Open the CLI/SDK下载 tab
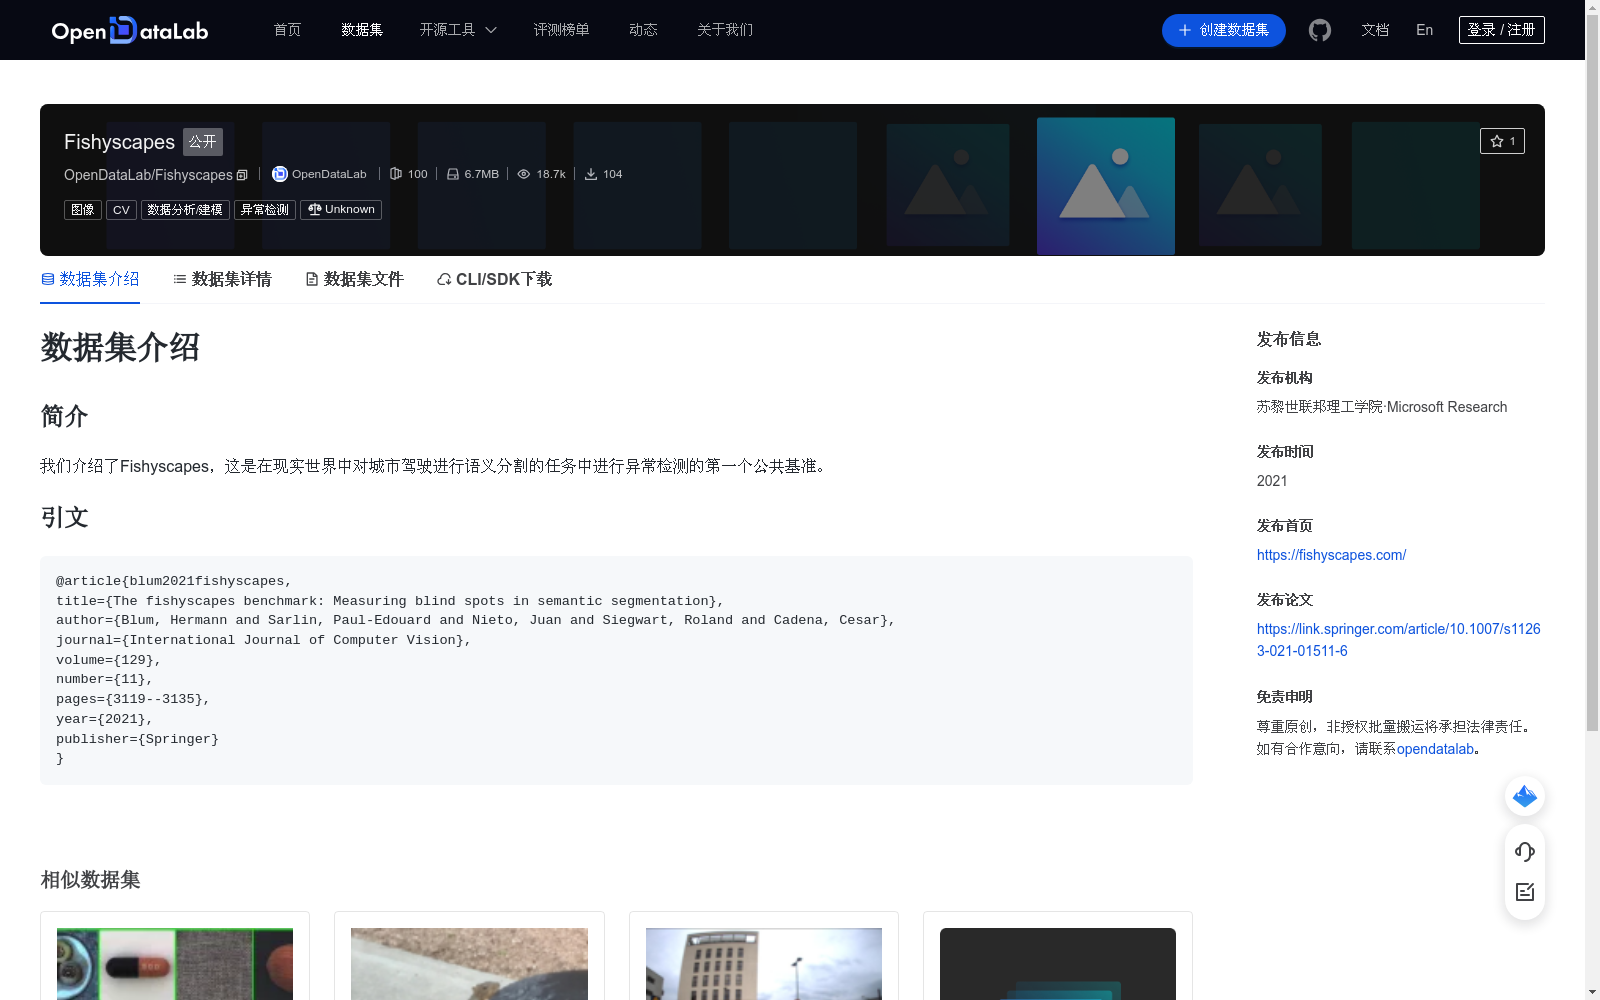1600x1000 pixels. 493,279
